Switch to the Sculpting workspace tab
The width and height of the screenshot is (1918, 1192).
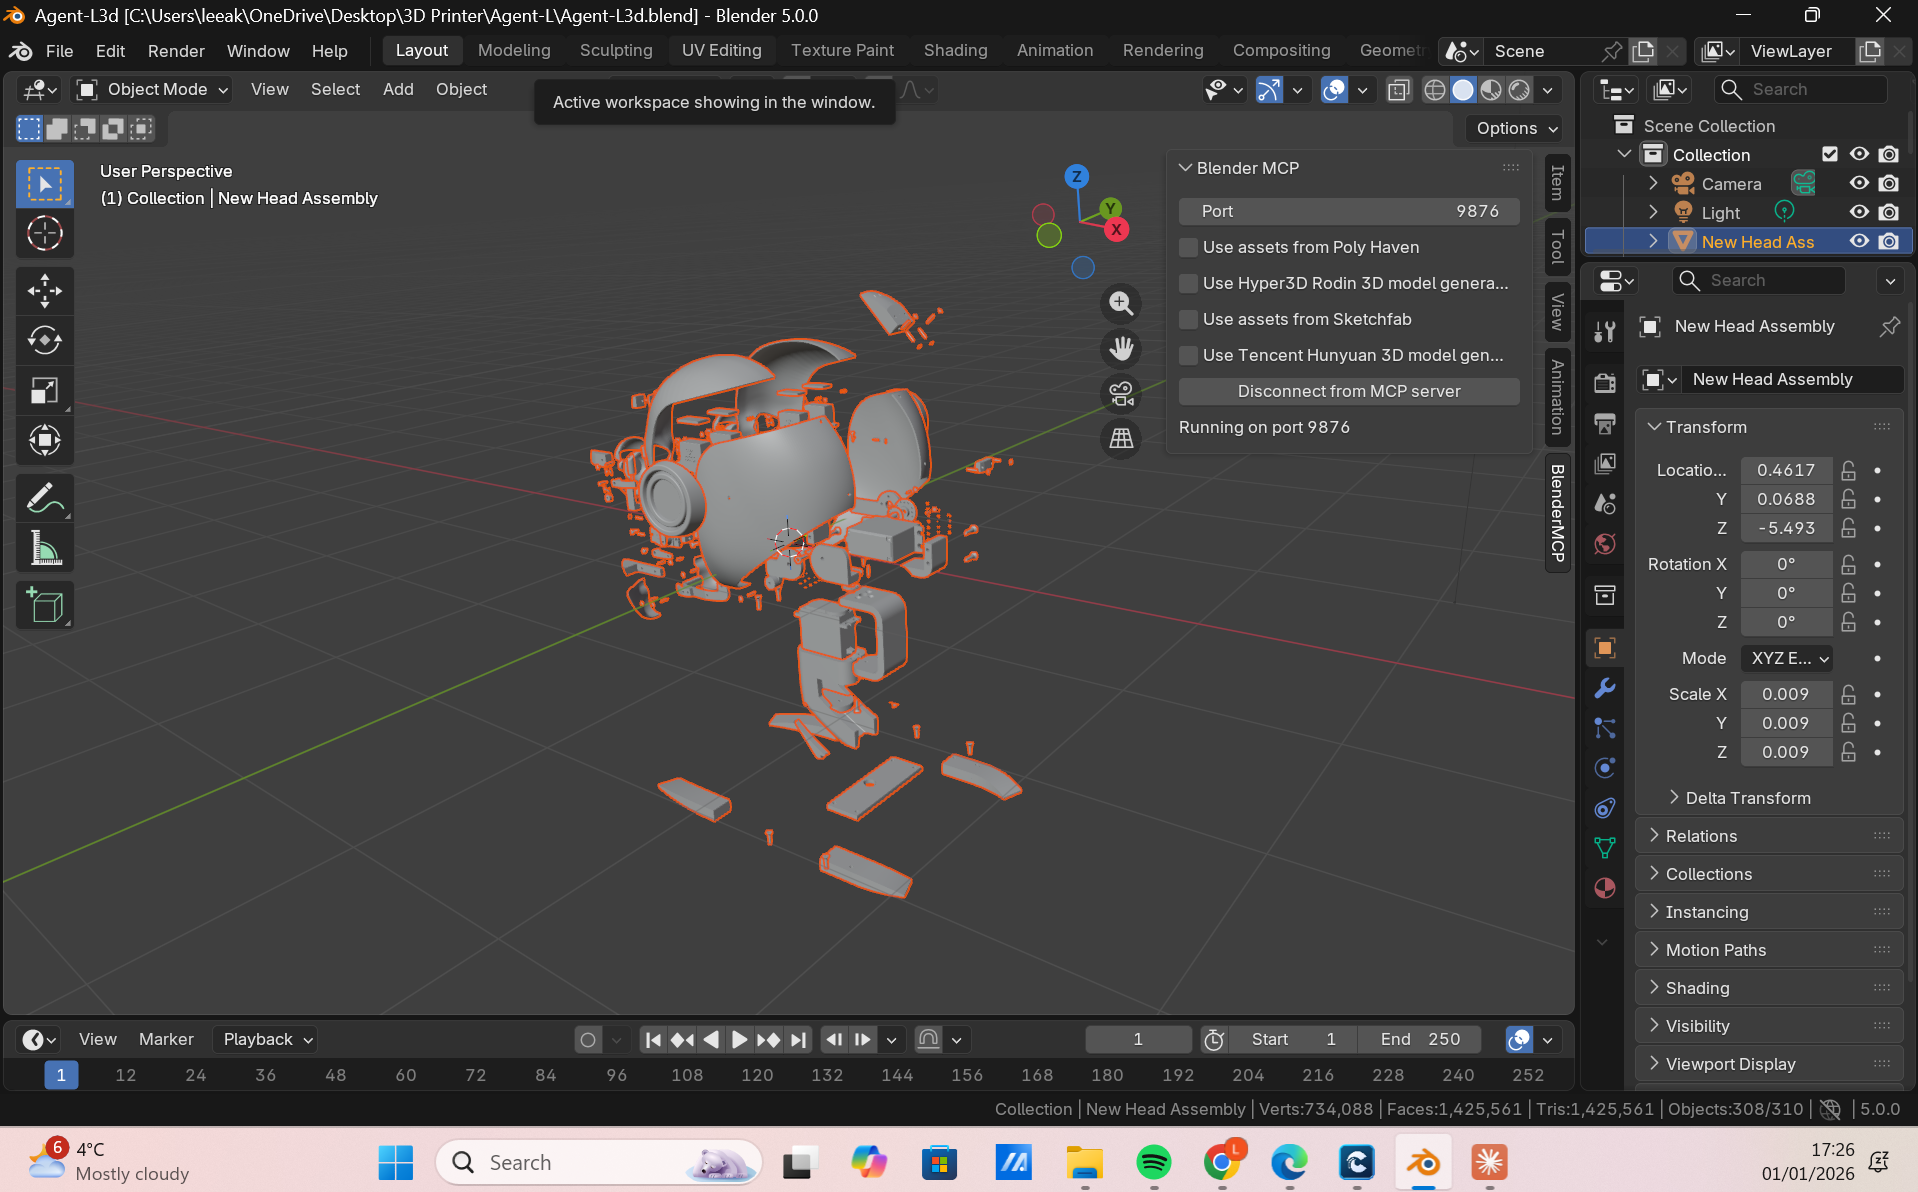click(615, 50)
